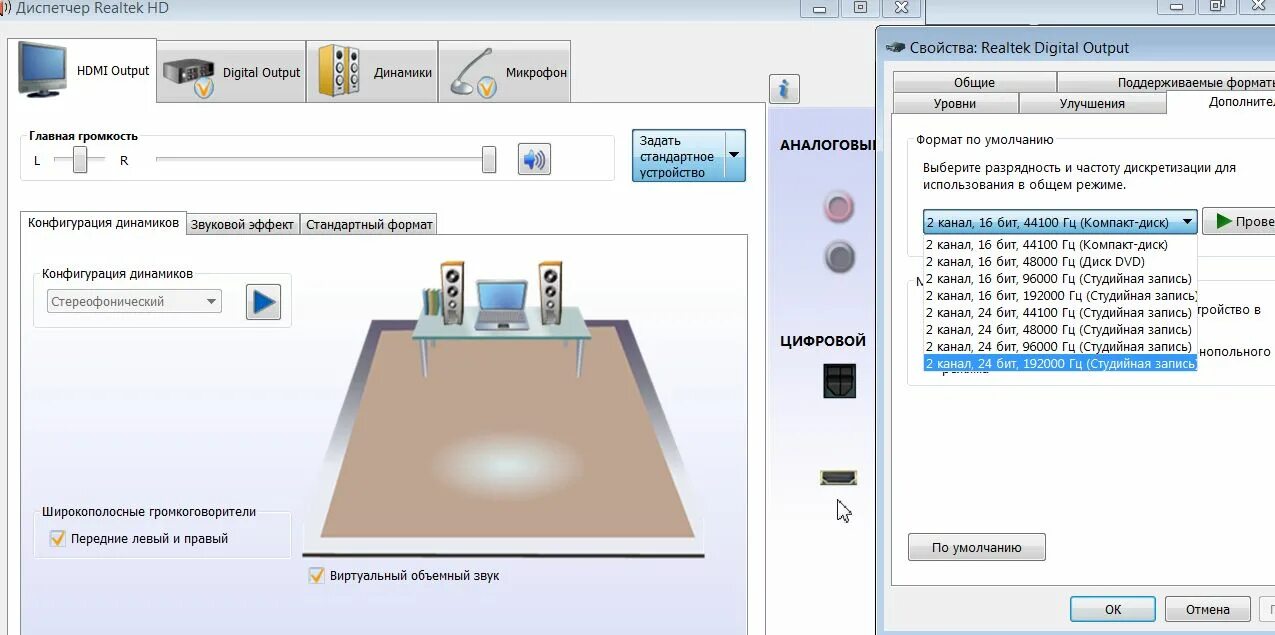Switch to the Уровни tab
The image size is (1275, 635).
tap(955, 103)
